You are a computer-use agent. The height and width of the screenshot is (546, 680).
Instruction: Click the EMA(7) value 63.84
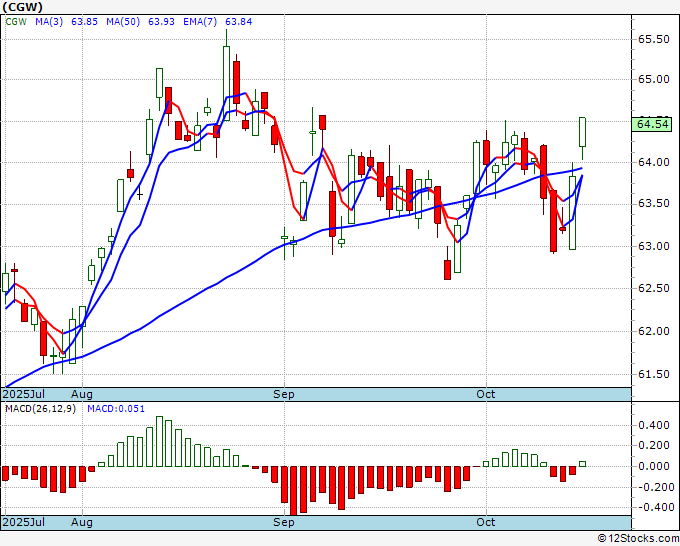click(239, 22)
